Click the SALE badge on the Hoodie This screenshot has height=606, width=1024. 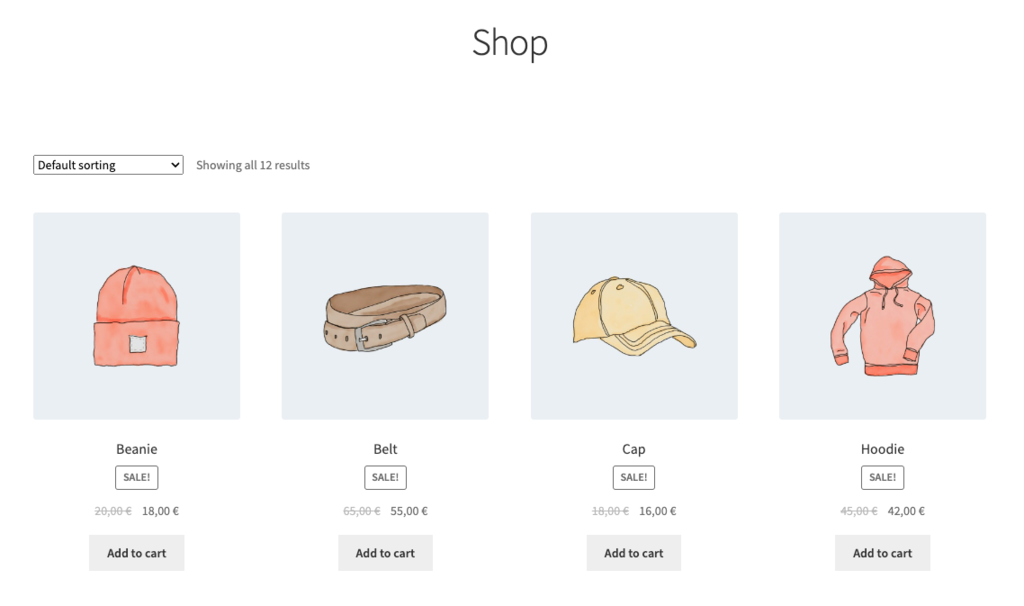pos(882,477)
